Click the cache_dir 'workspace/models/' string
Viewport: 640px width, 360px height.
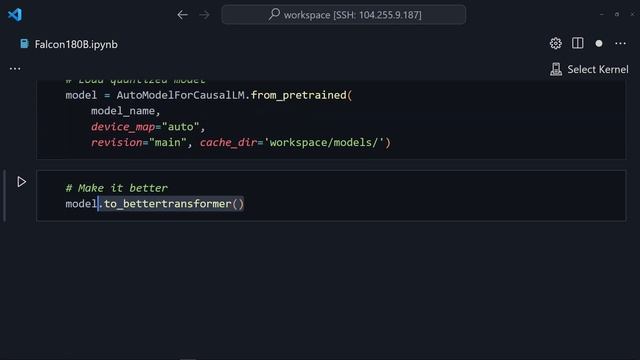click(x=324, y=142)
